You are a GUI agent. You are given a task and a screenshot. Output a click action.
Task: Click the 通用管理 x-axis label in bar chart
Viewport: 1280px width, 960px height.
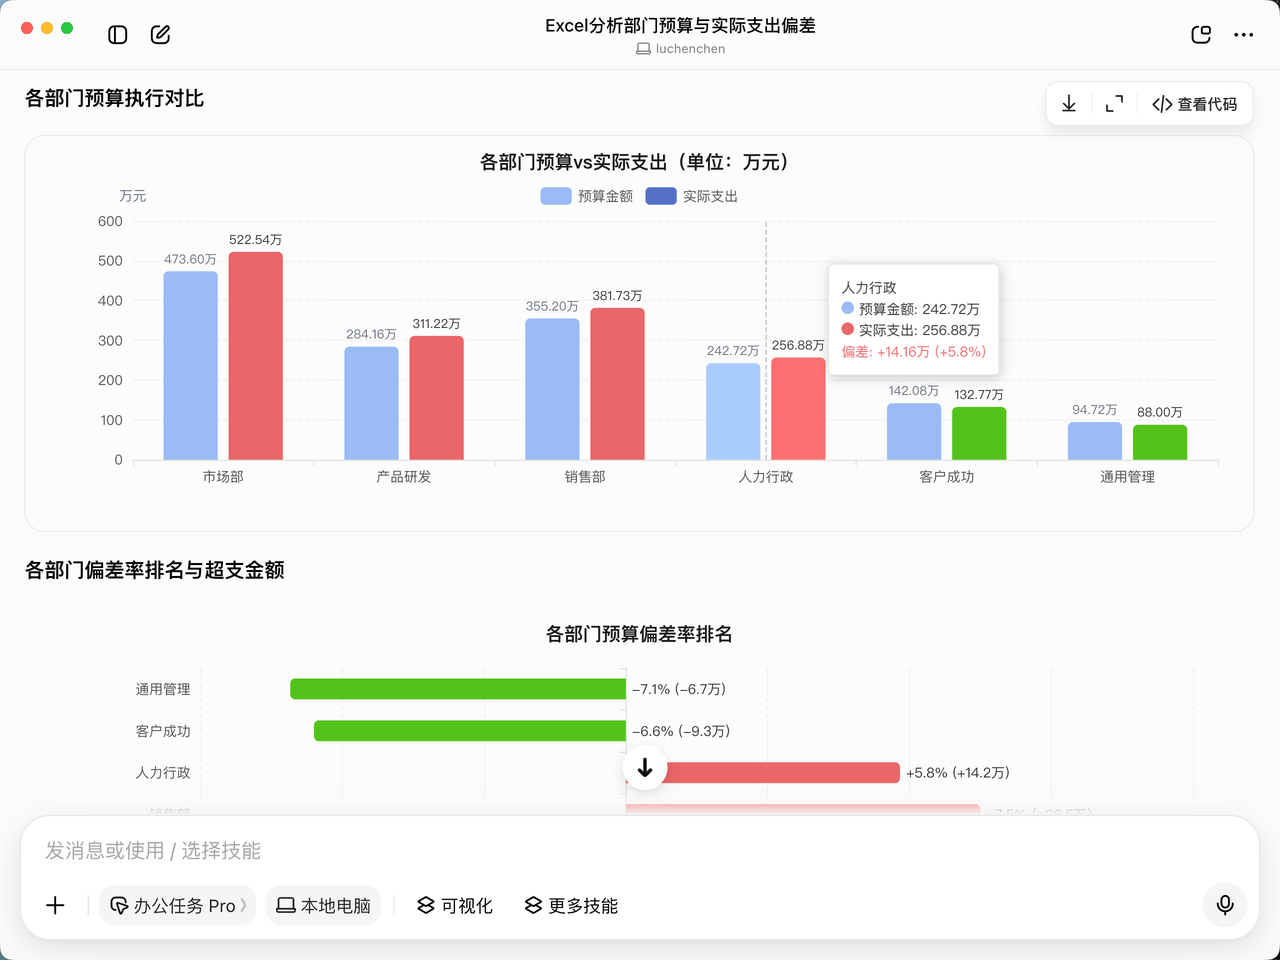[x=1128, y=477]
